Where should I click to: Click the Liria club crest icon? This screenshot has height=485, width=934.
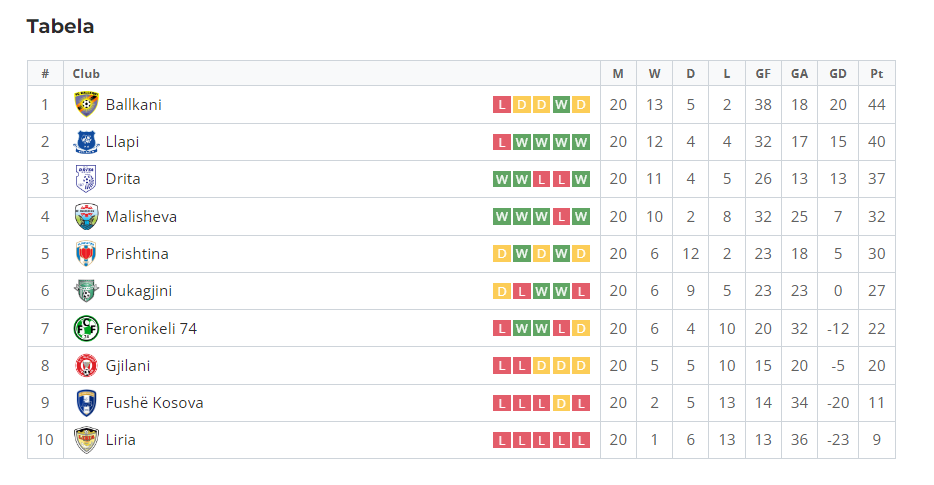tap(87, 440)
